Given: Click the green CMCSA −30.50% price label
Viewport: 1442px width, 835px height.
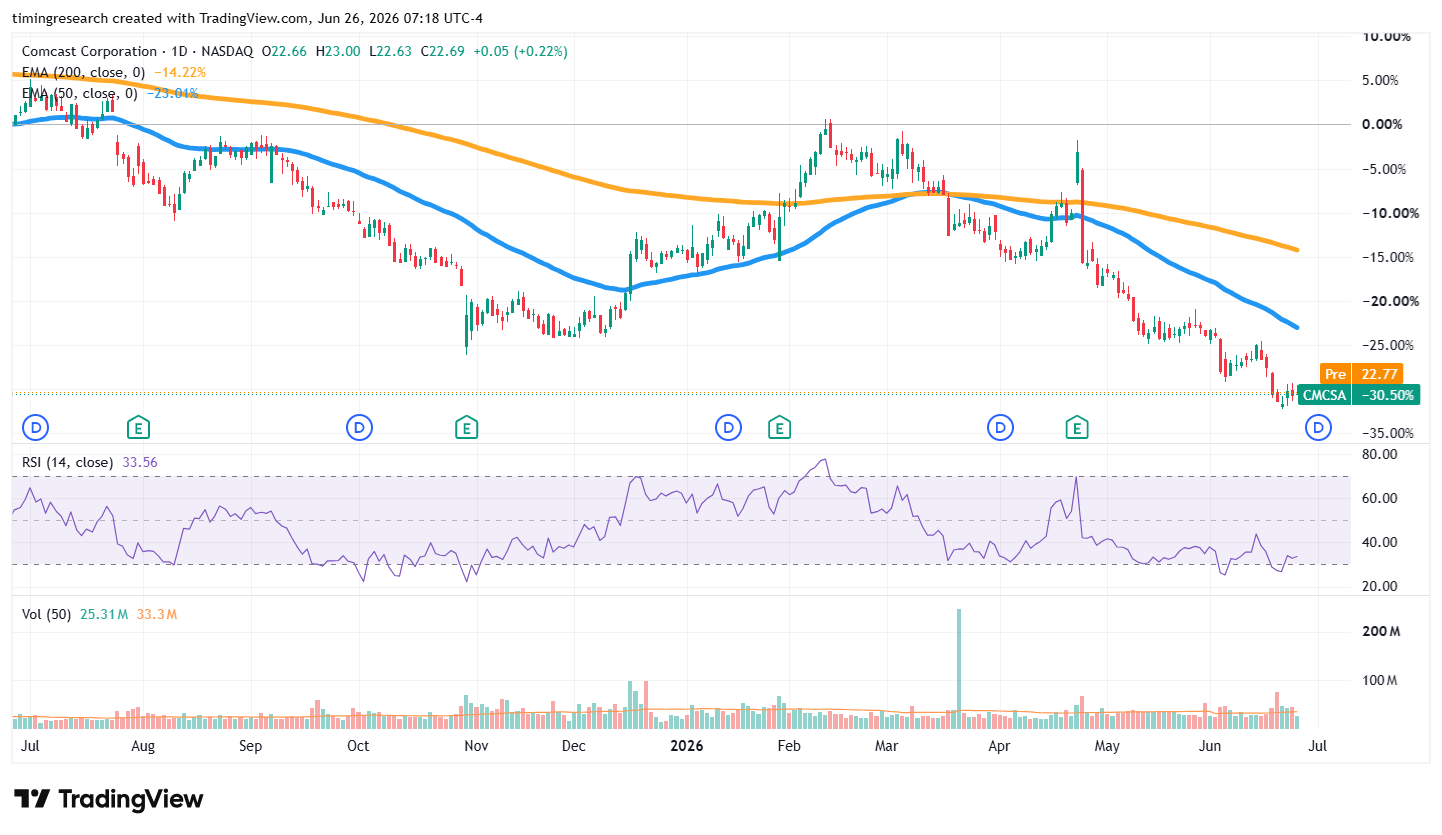Looking at the screenshot, I should tap(1359, 395).
